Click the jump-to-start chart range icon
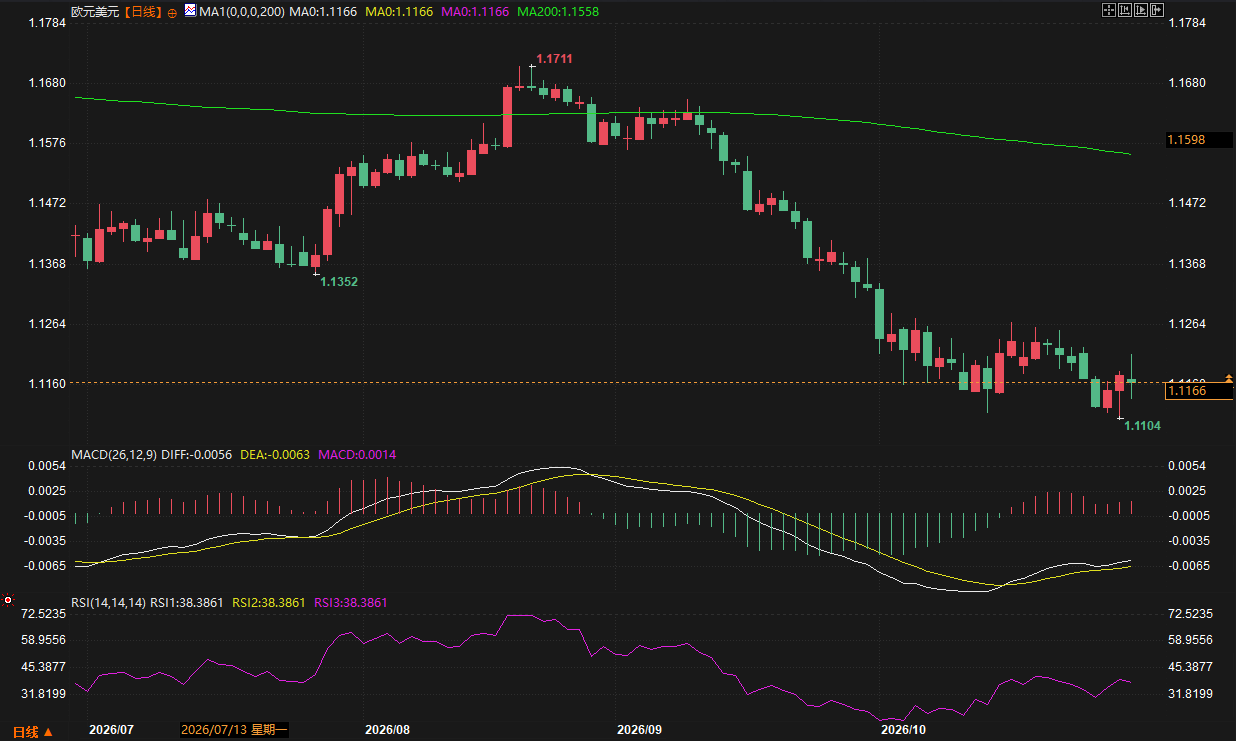Image resolution: width=1236 pixels, height=741 pixels. coord(1124,11)
